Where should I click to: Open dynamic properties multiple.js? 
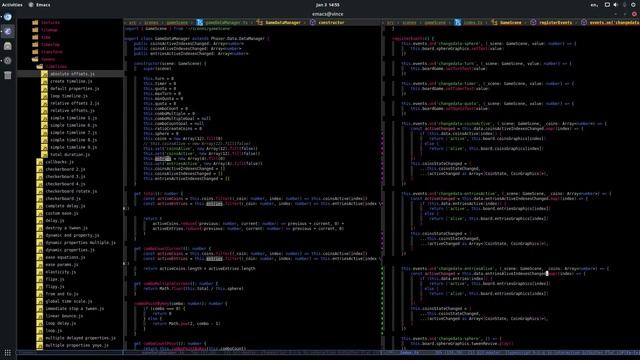[x=80, y=243]
